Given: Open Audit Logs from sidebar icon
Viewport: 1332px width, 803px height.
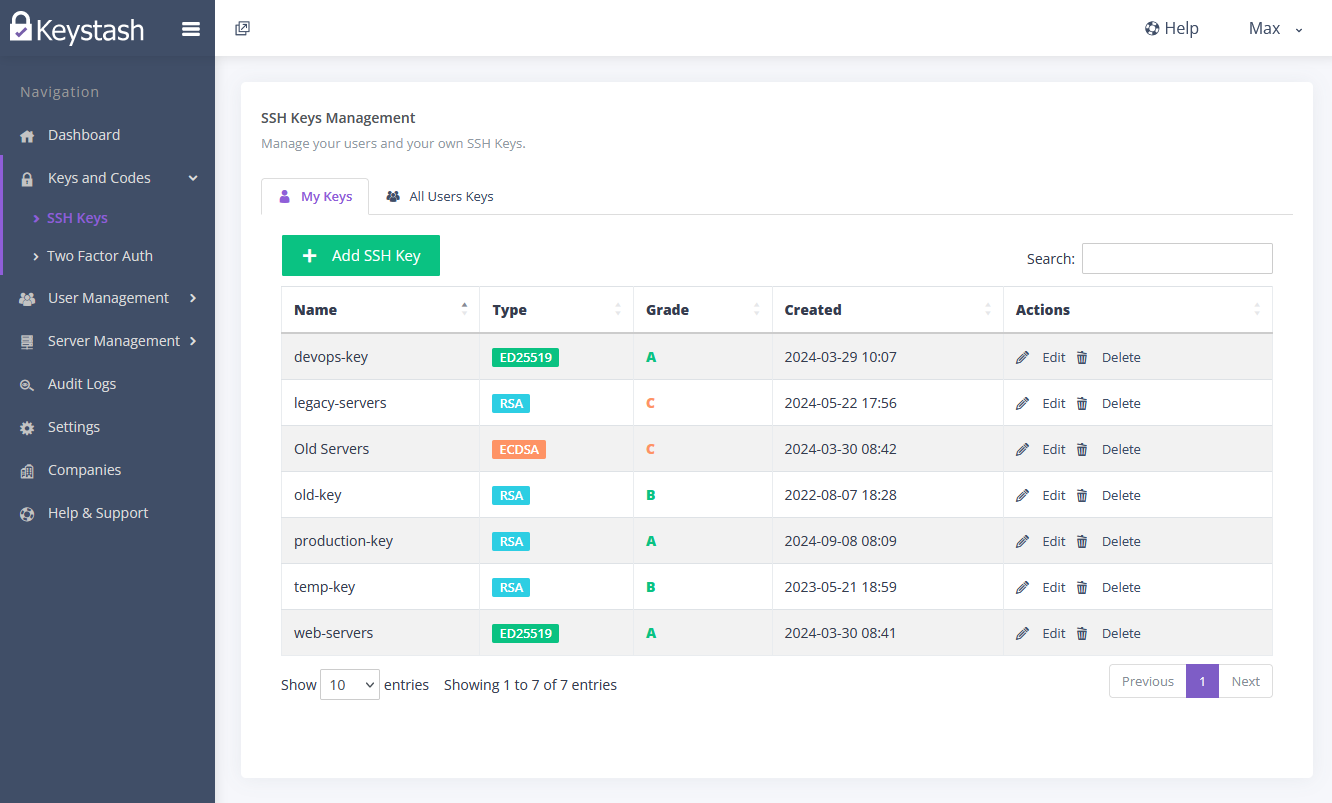Looking at the screenshot, I should pyautogui.click(x=28, y=384).
